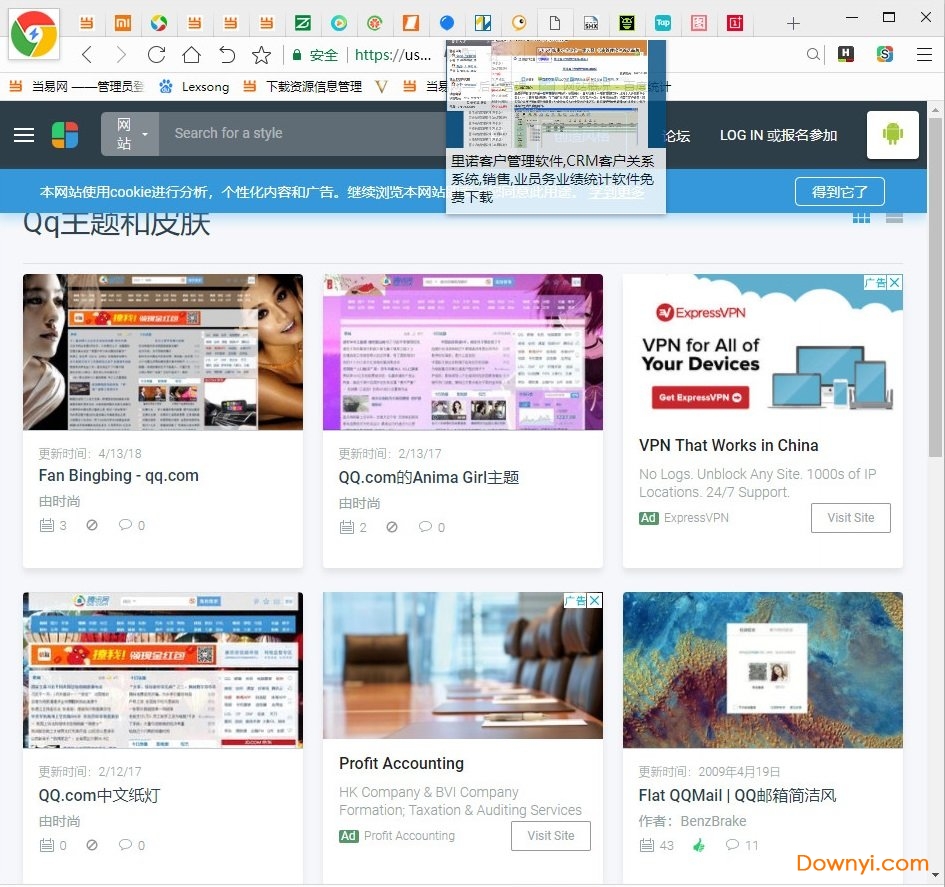
Task: Type in Search for a style field
Action: (x=300, y=134)
